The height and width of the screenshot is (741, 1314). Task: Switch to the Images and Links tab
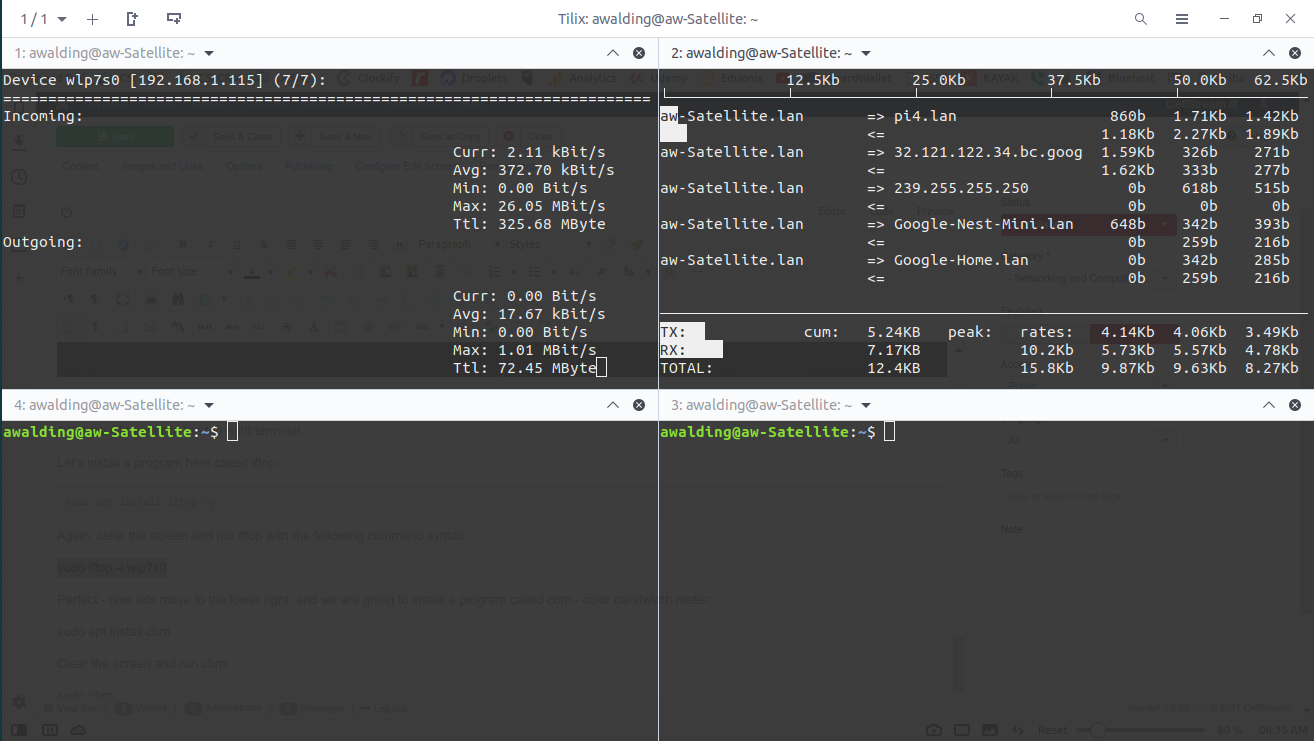point(163,165)
